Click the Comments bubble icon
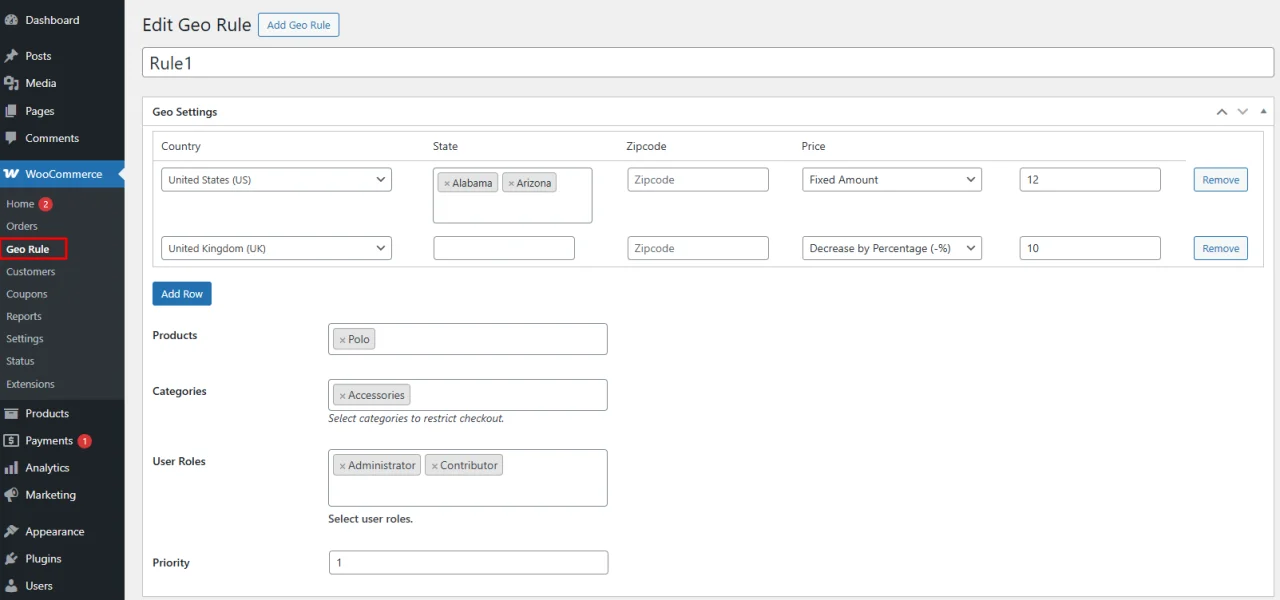 point(12,138)
